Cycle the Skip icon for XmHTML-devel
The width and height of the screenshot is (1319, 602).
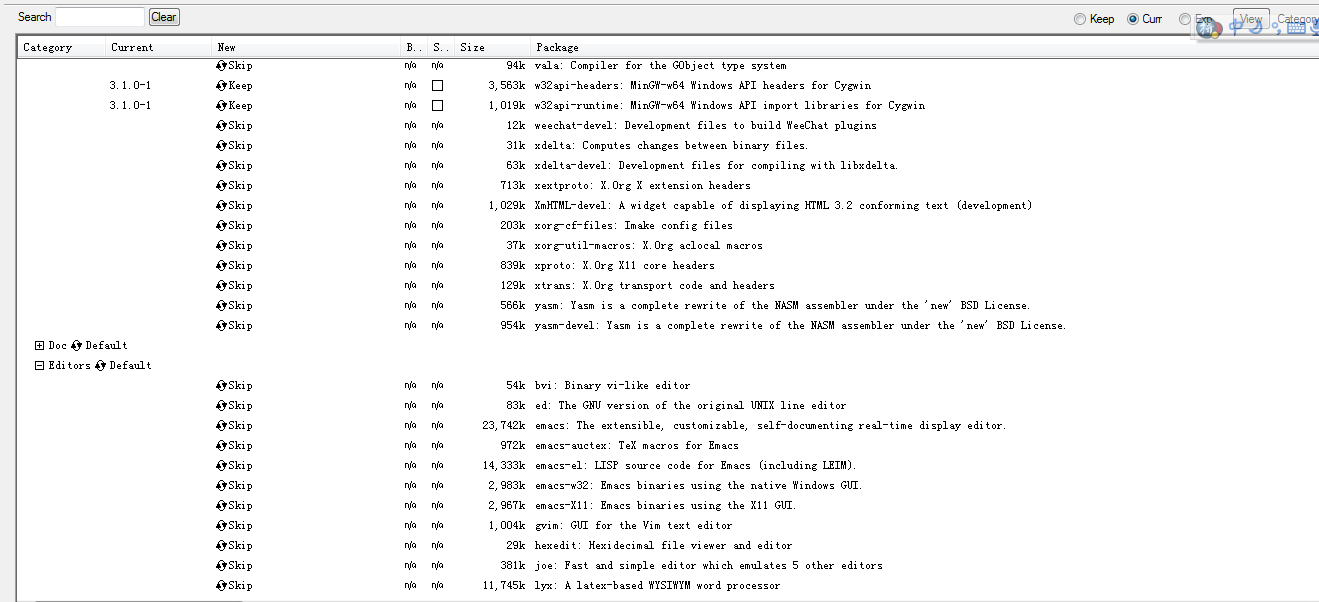[x=221, y=206]
